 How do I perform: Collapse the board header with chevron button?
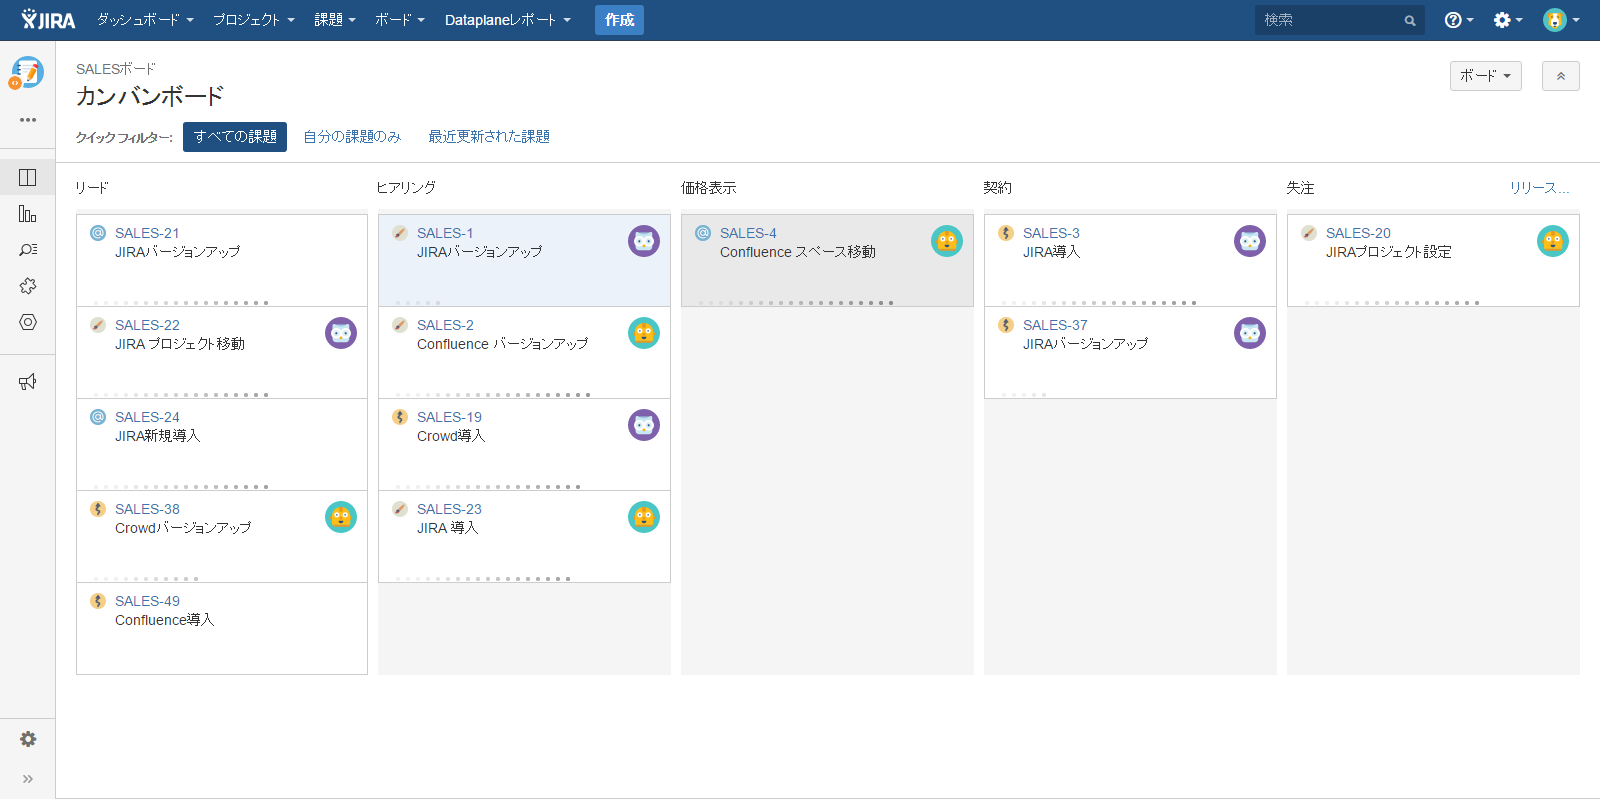click(1561, 76)
